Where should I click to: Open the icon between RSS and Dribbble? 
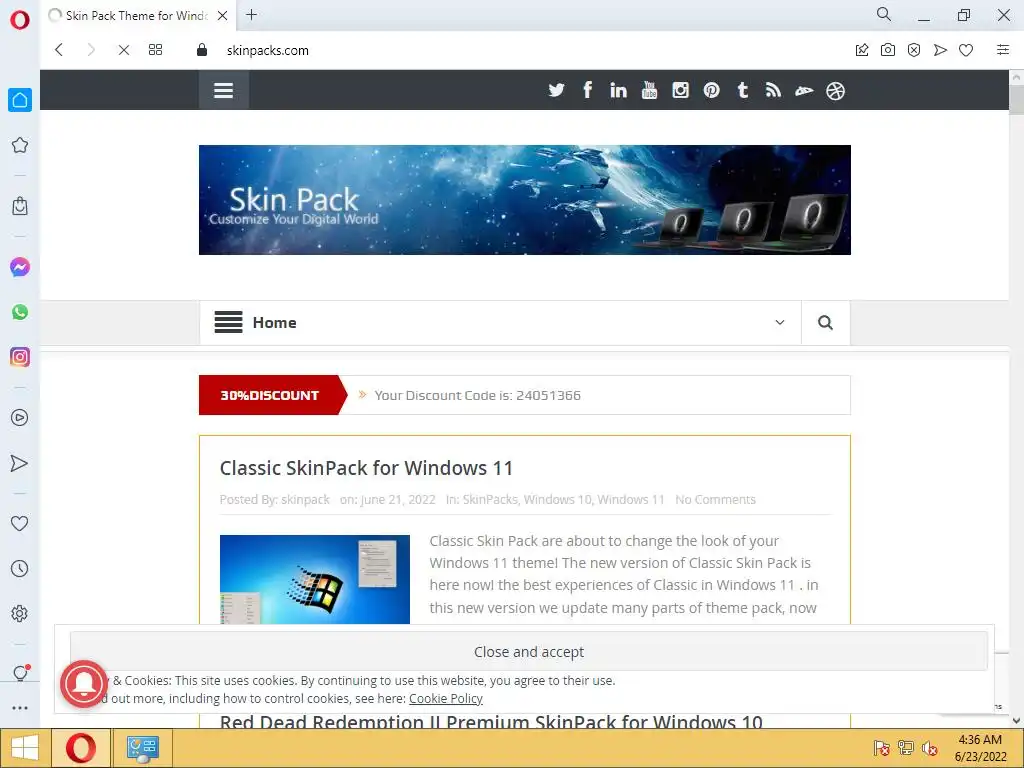pos(804,91)
